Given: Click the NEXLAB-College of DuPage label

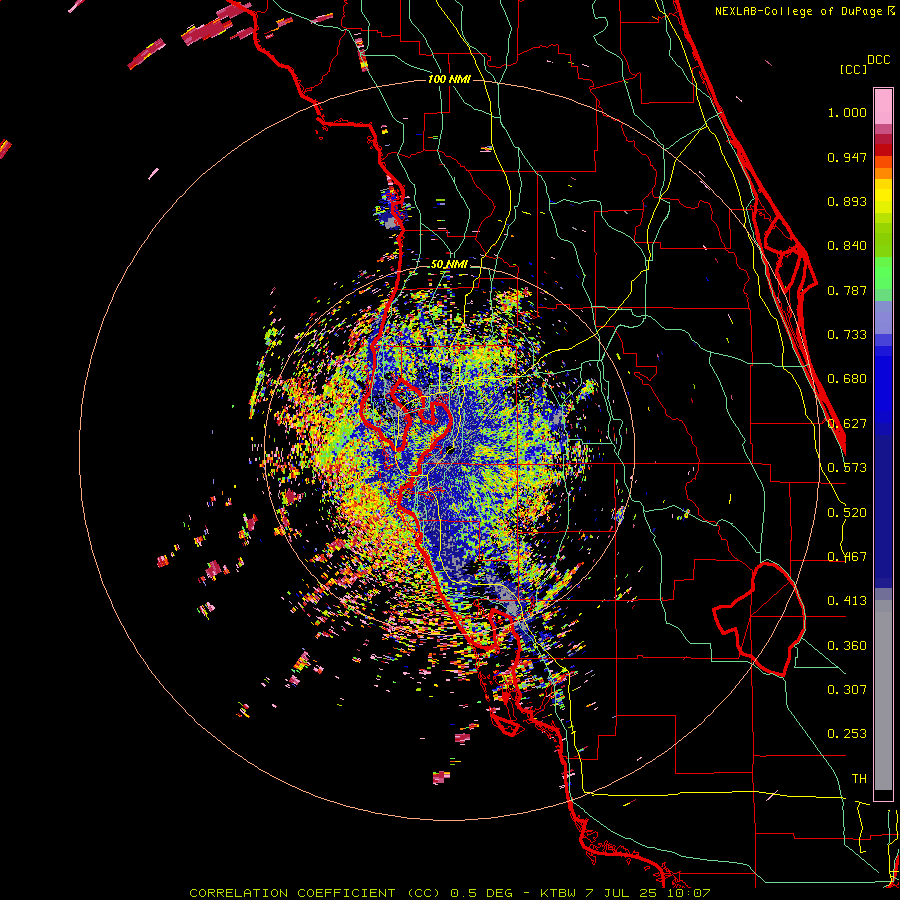Looking at the screenshot, I should coord(801,11).
